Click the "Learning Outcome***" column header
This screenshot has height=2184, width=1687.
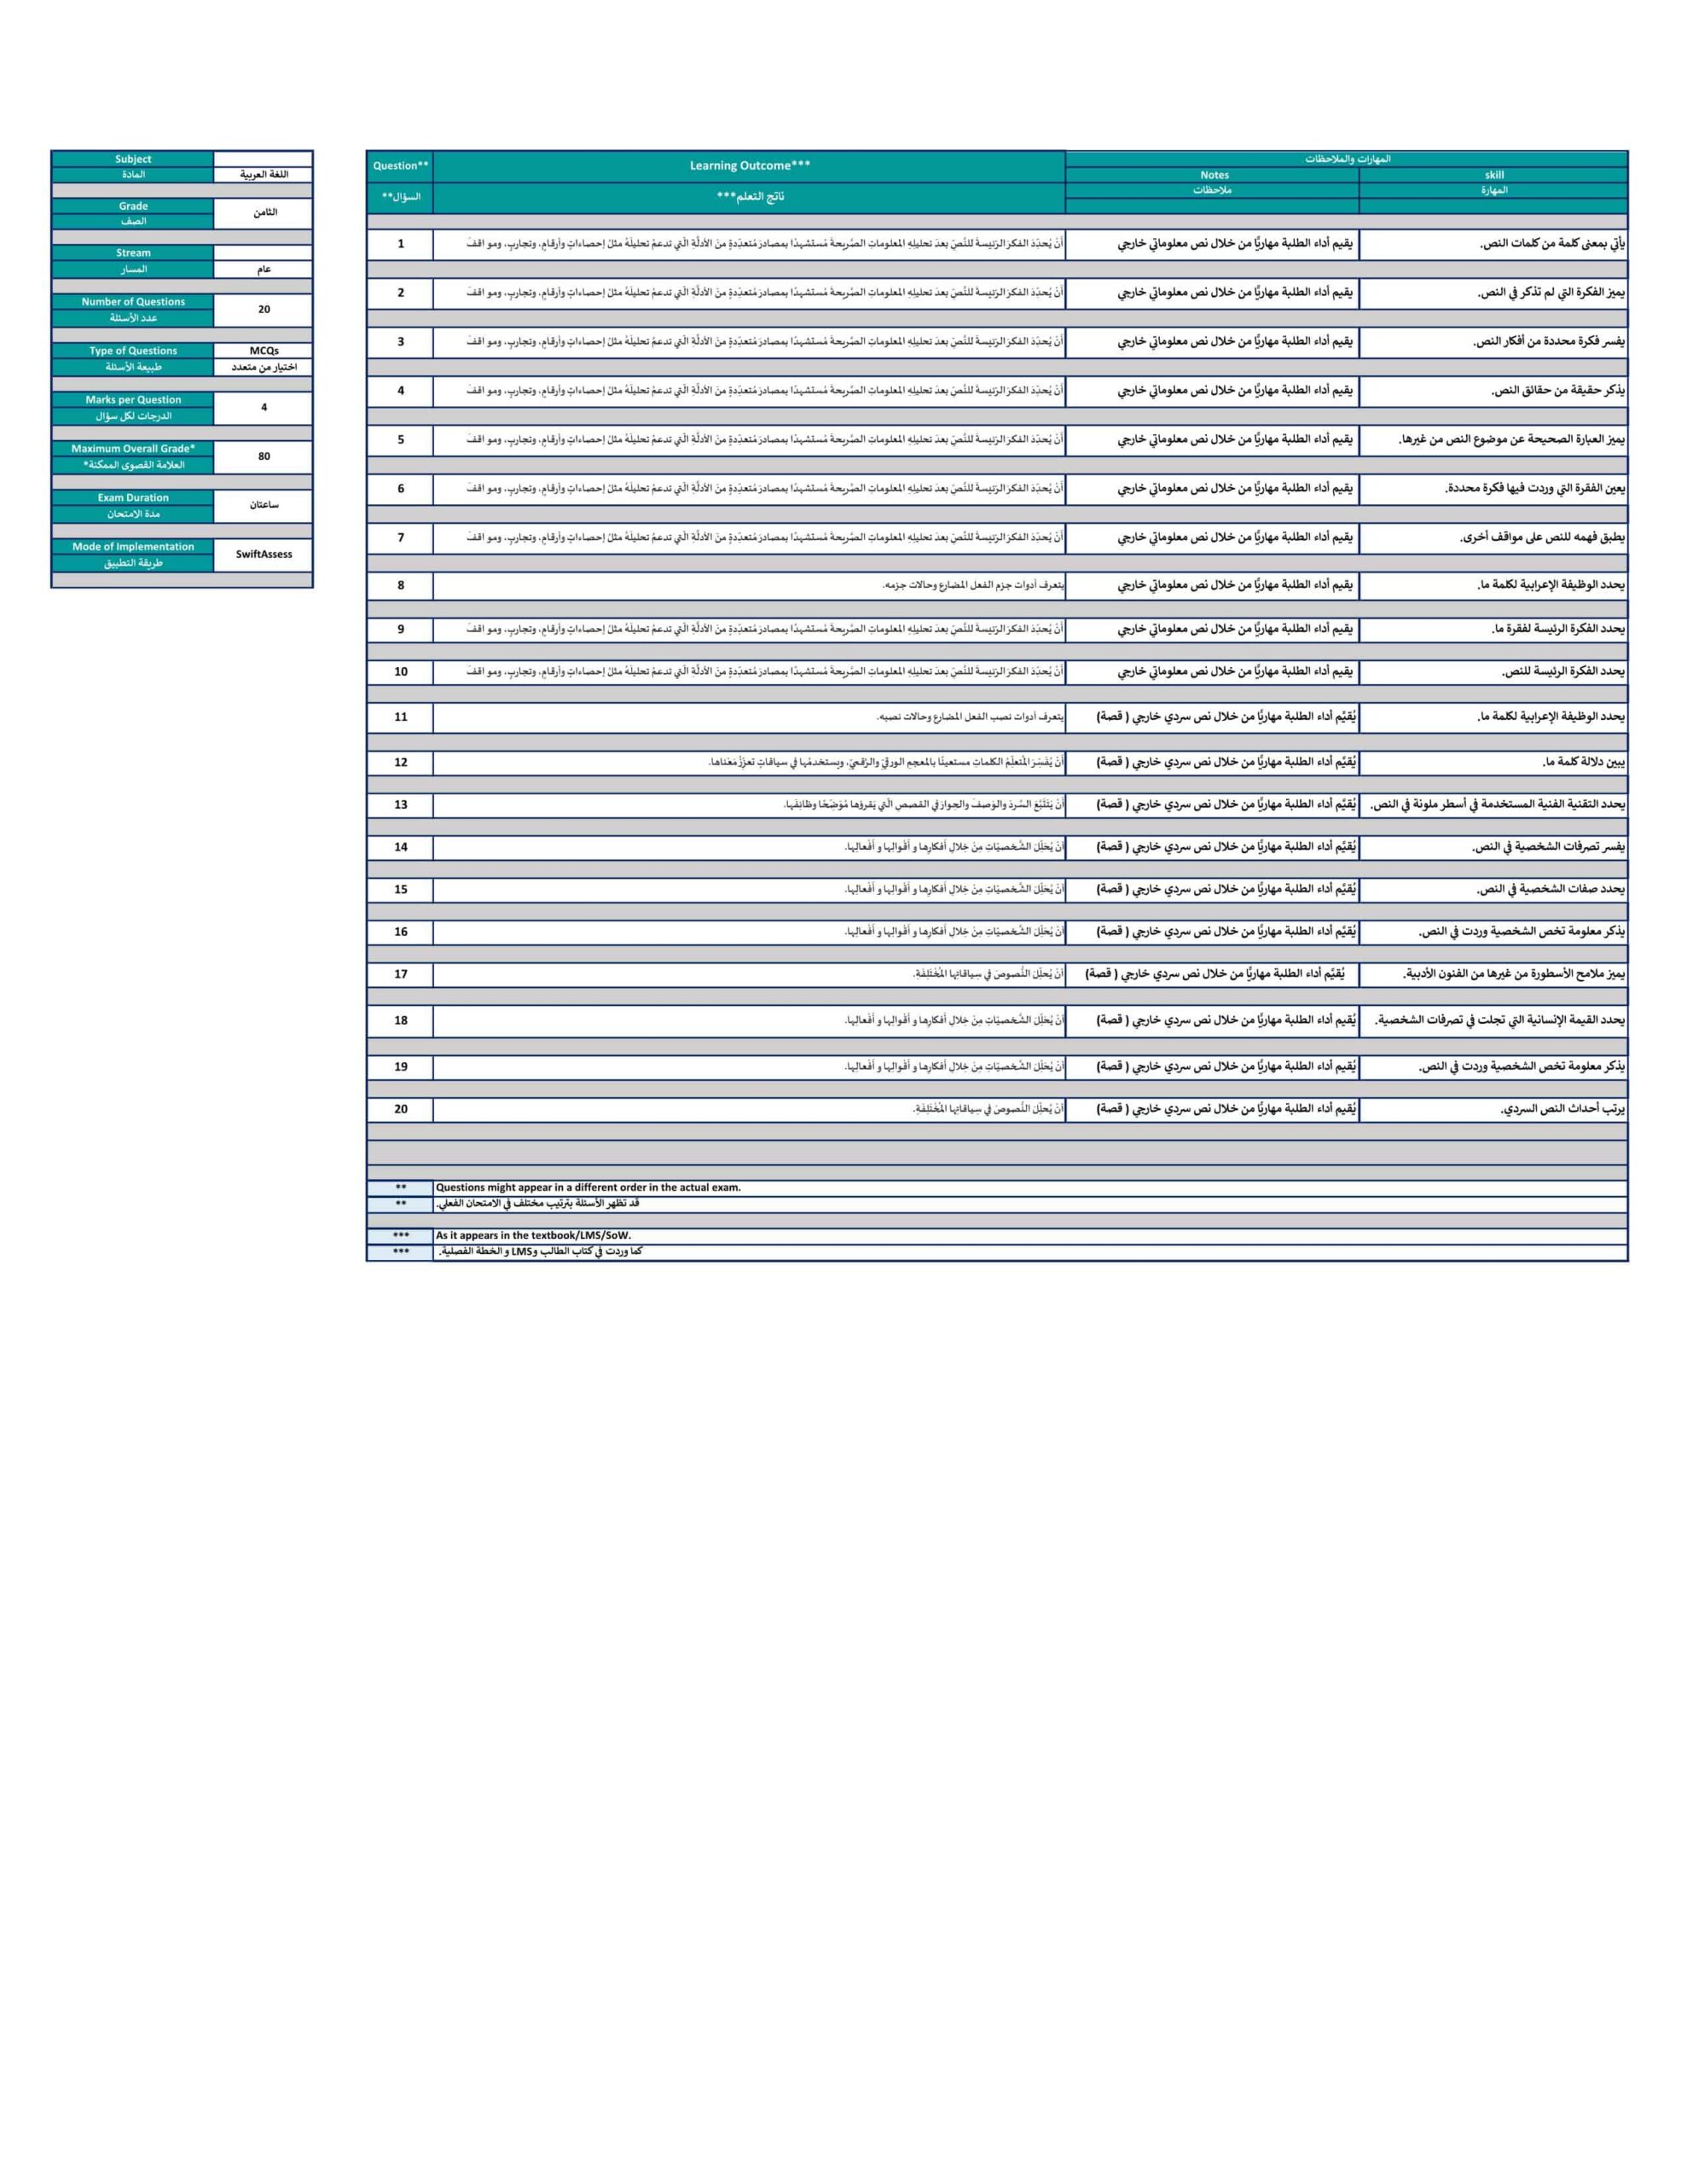point(750,166)
